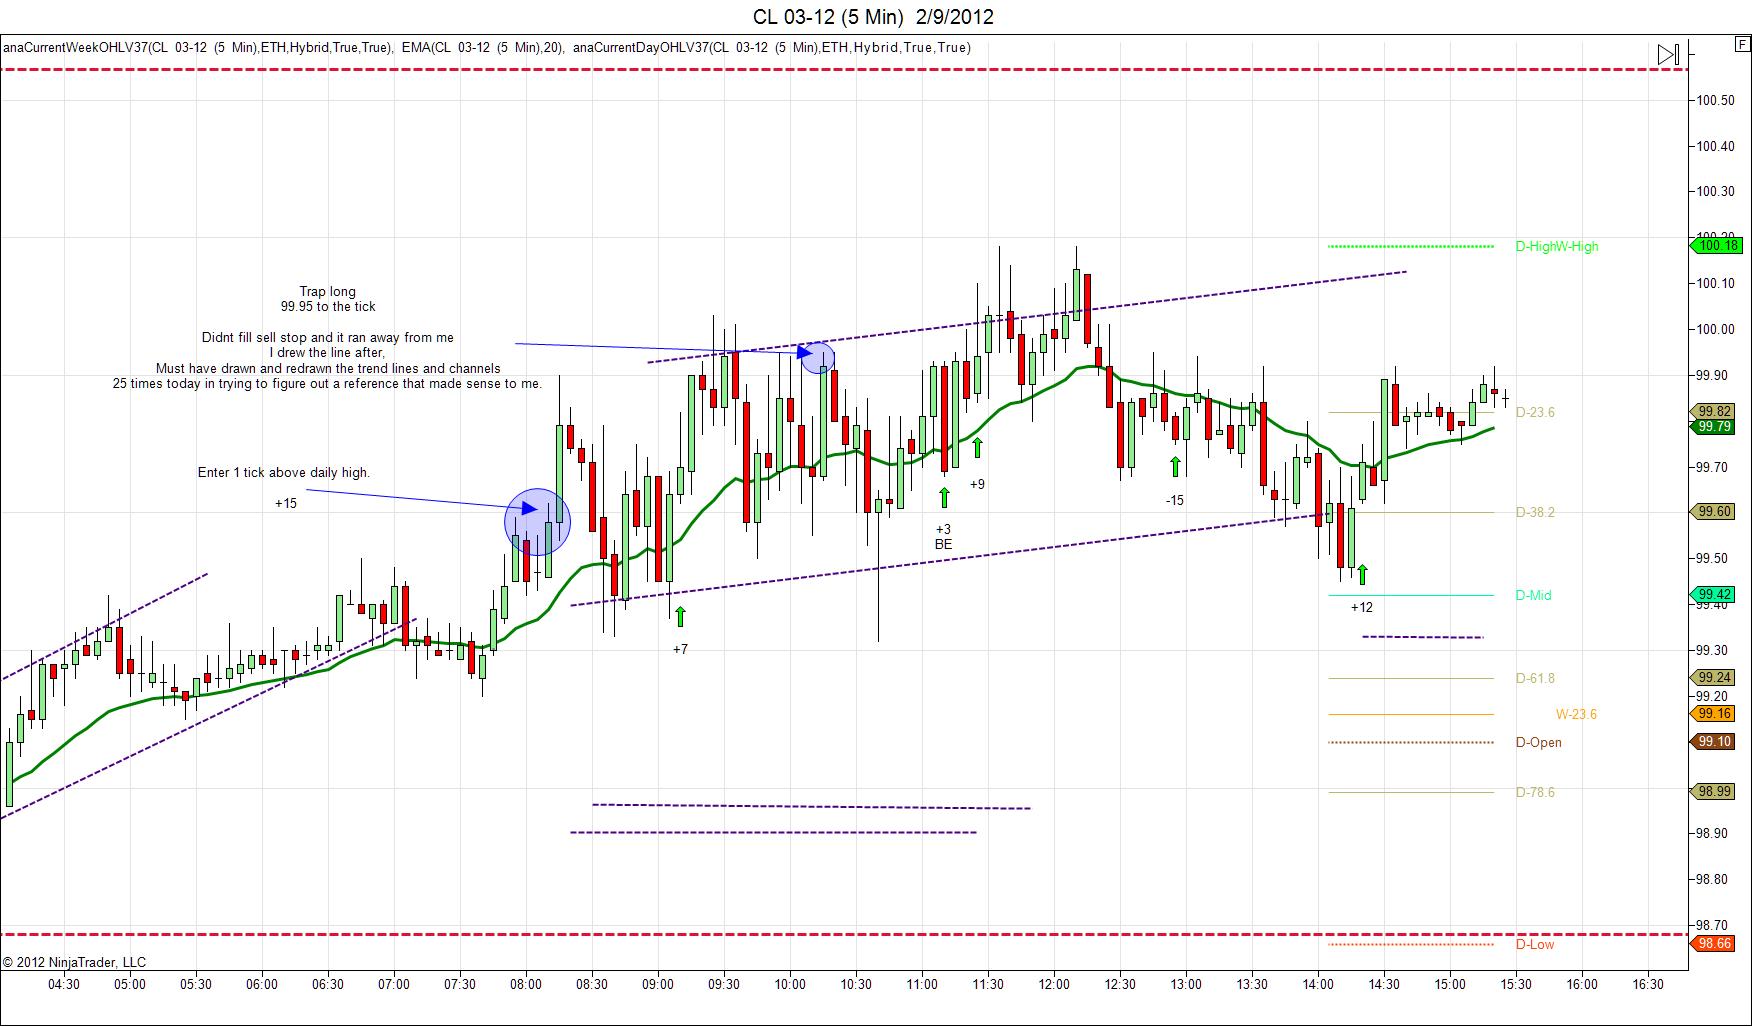Select the 'Trap long' annotation text
The width and height of the screenshot is (1752, 1026).
[328, 292]
